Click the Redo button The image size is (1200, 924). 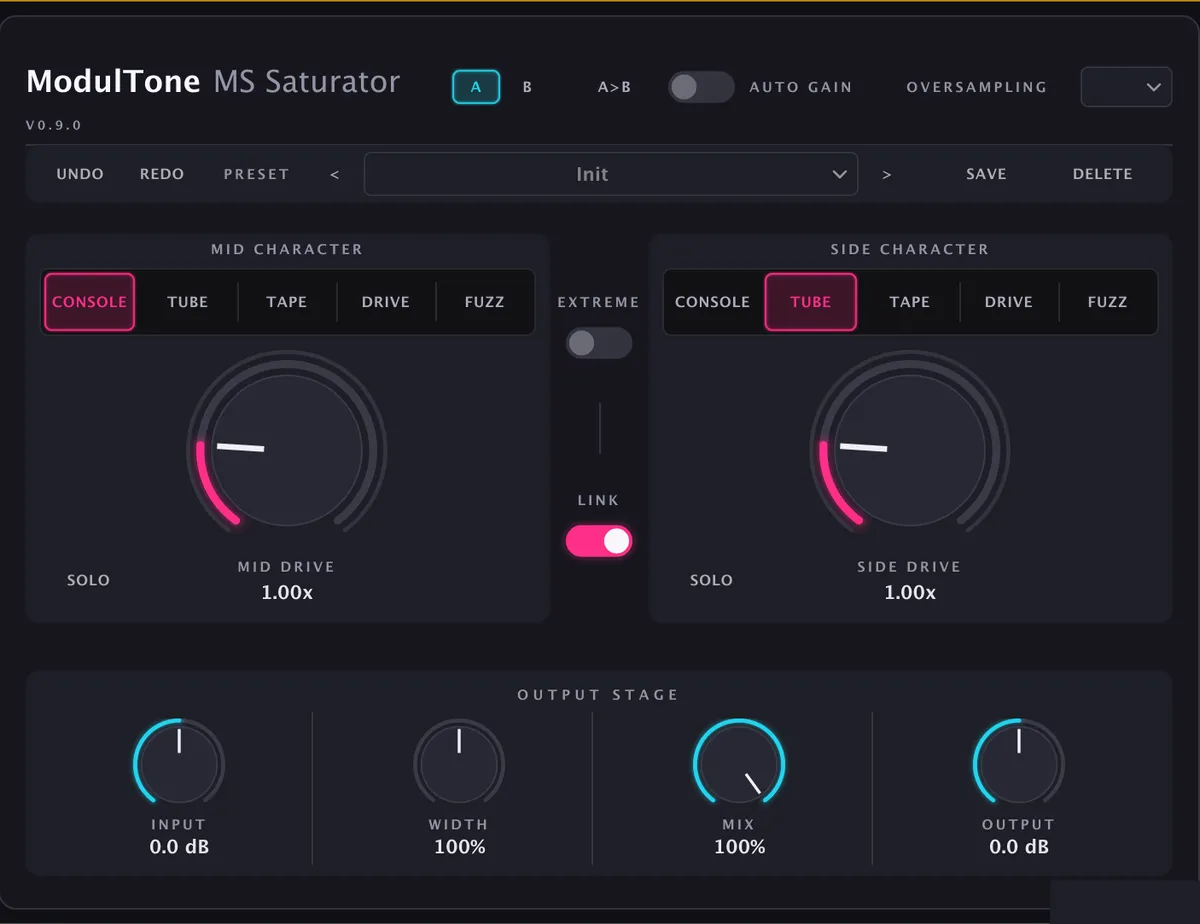(162, 174)
